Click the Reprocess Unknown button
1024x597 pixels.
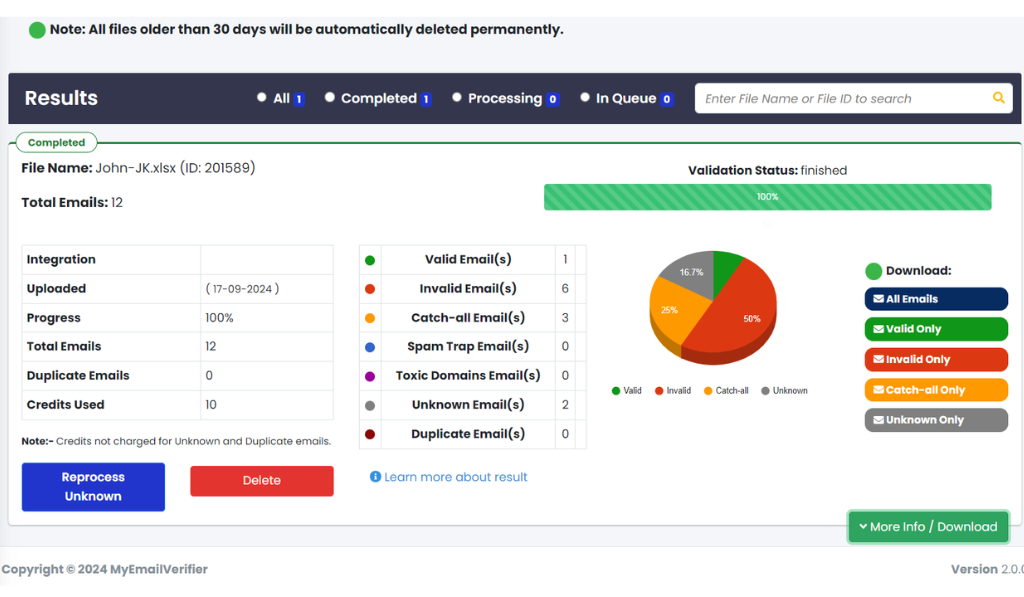pyautogui.click(x=93, y=487)
